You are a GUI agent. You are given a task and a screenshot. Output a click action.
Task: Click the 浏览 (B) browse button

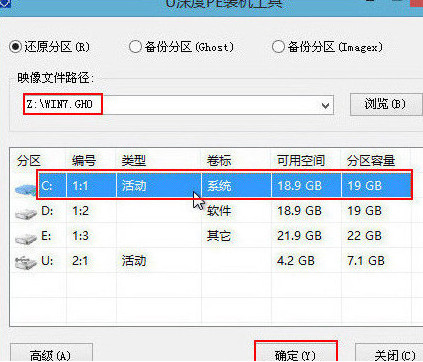[x=386, y=105]
